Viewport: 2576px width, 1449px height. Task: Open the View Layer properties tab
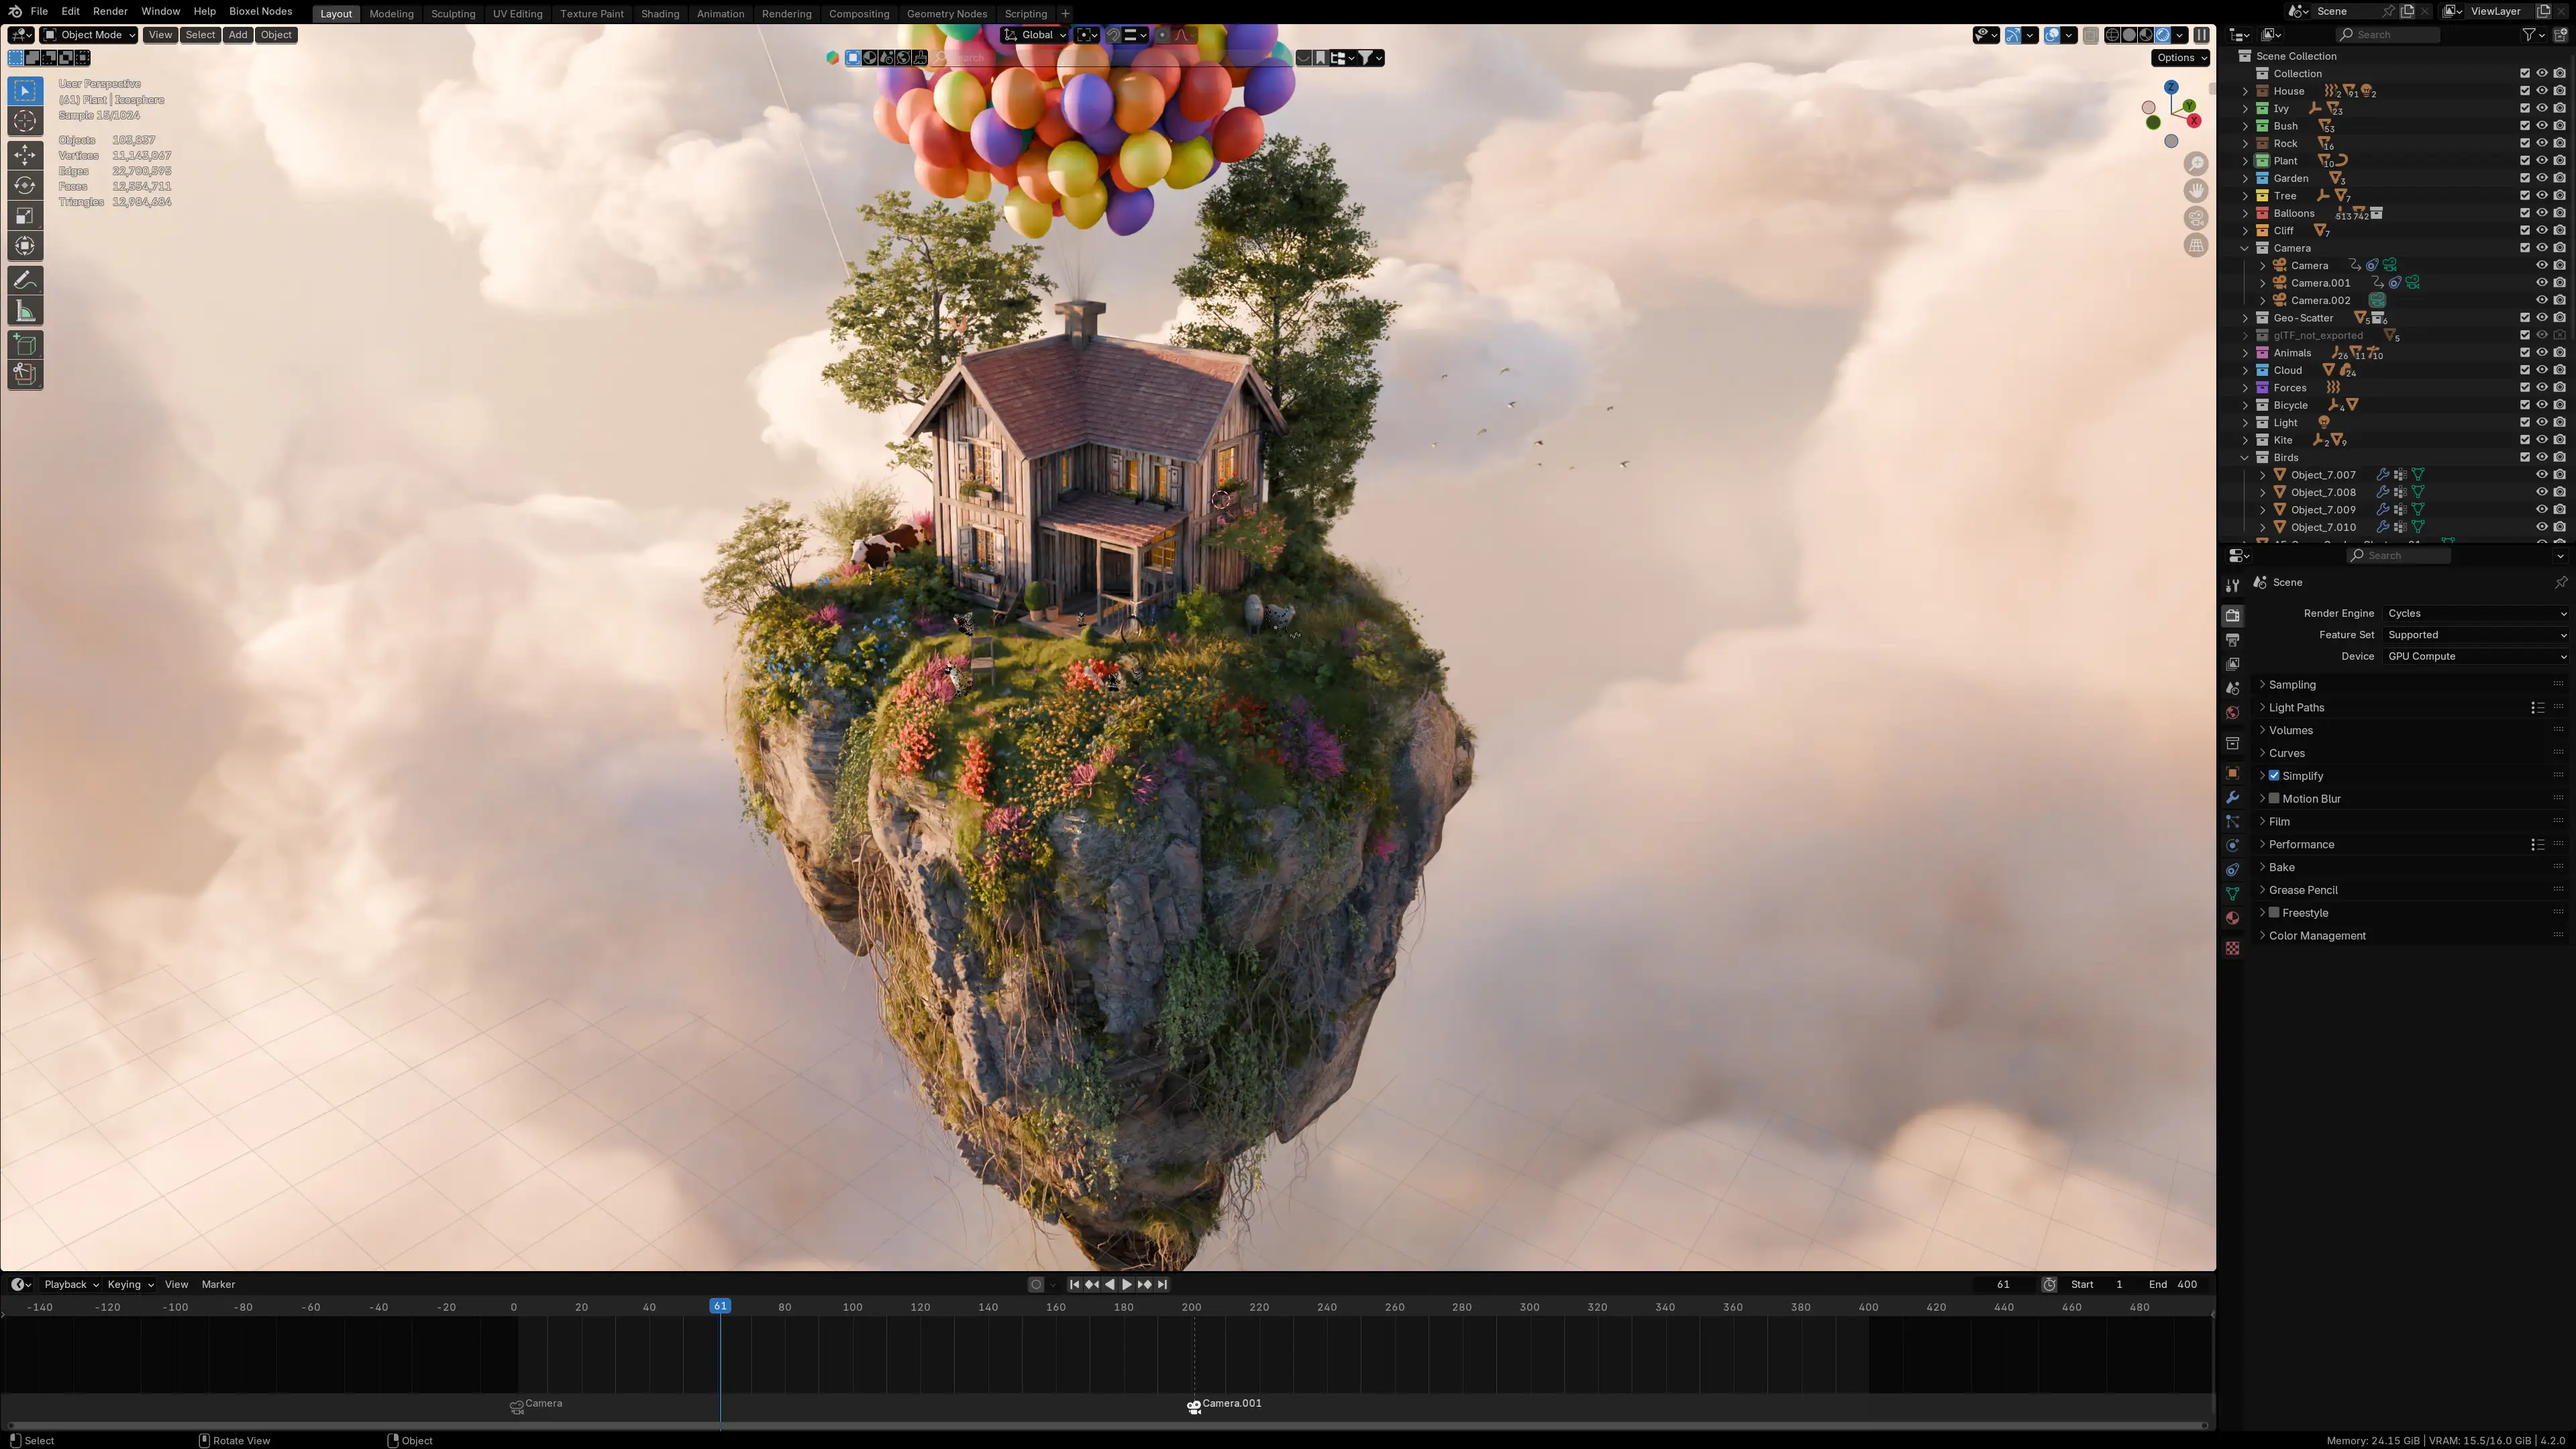pos(2232,664)
